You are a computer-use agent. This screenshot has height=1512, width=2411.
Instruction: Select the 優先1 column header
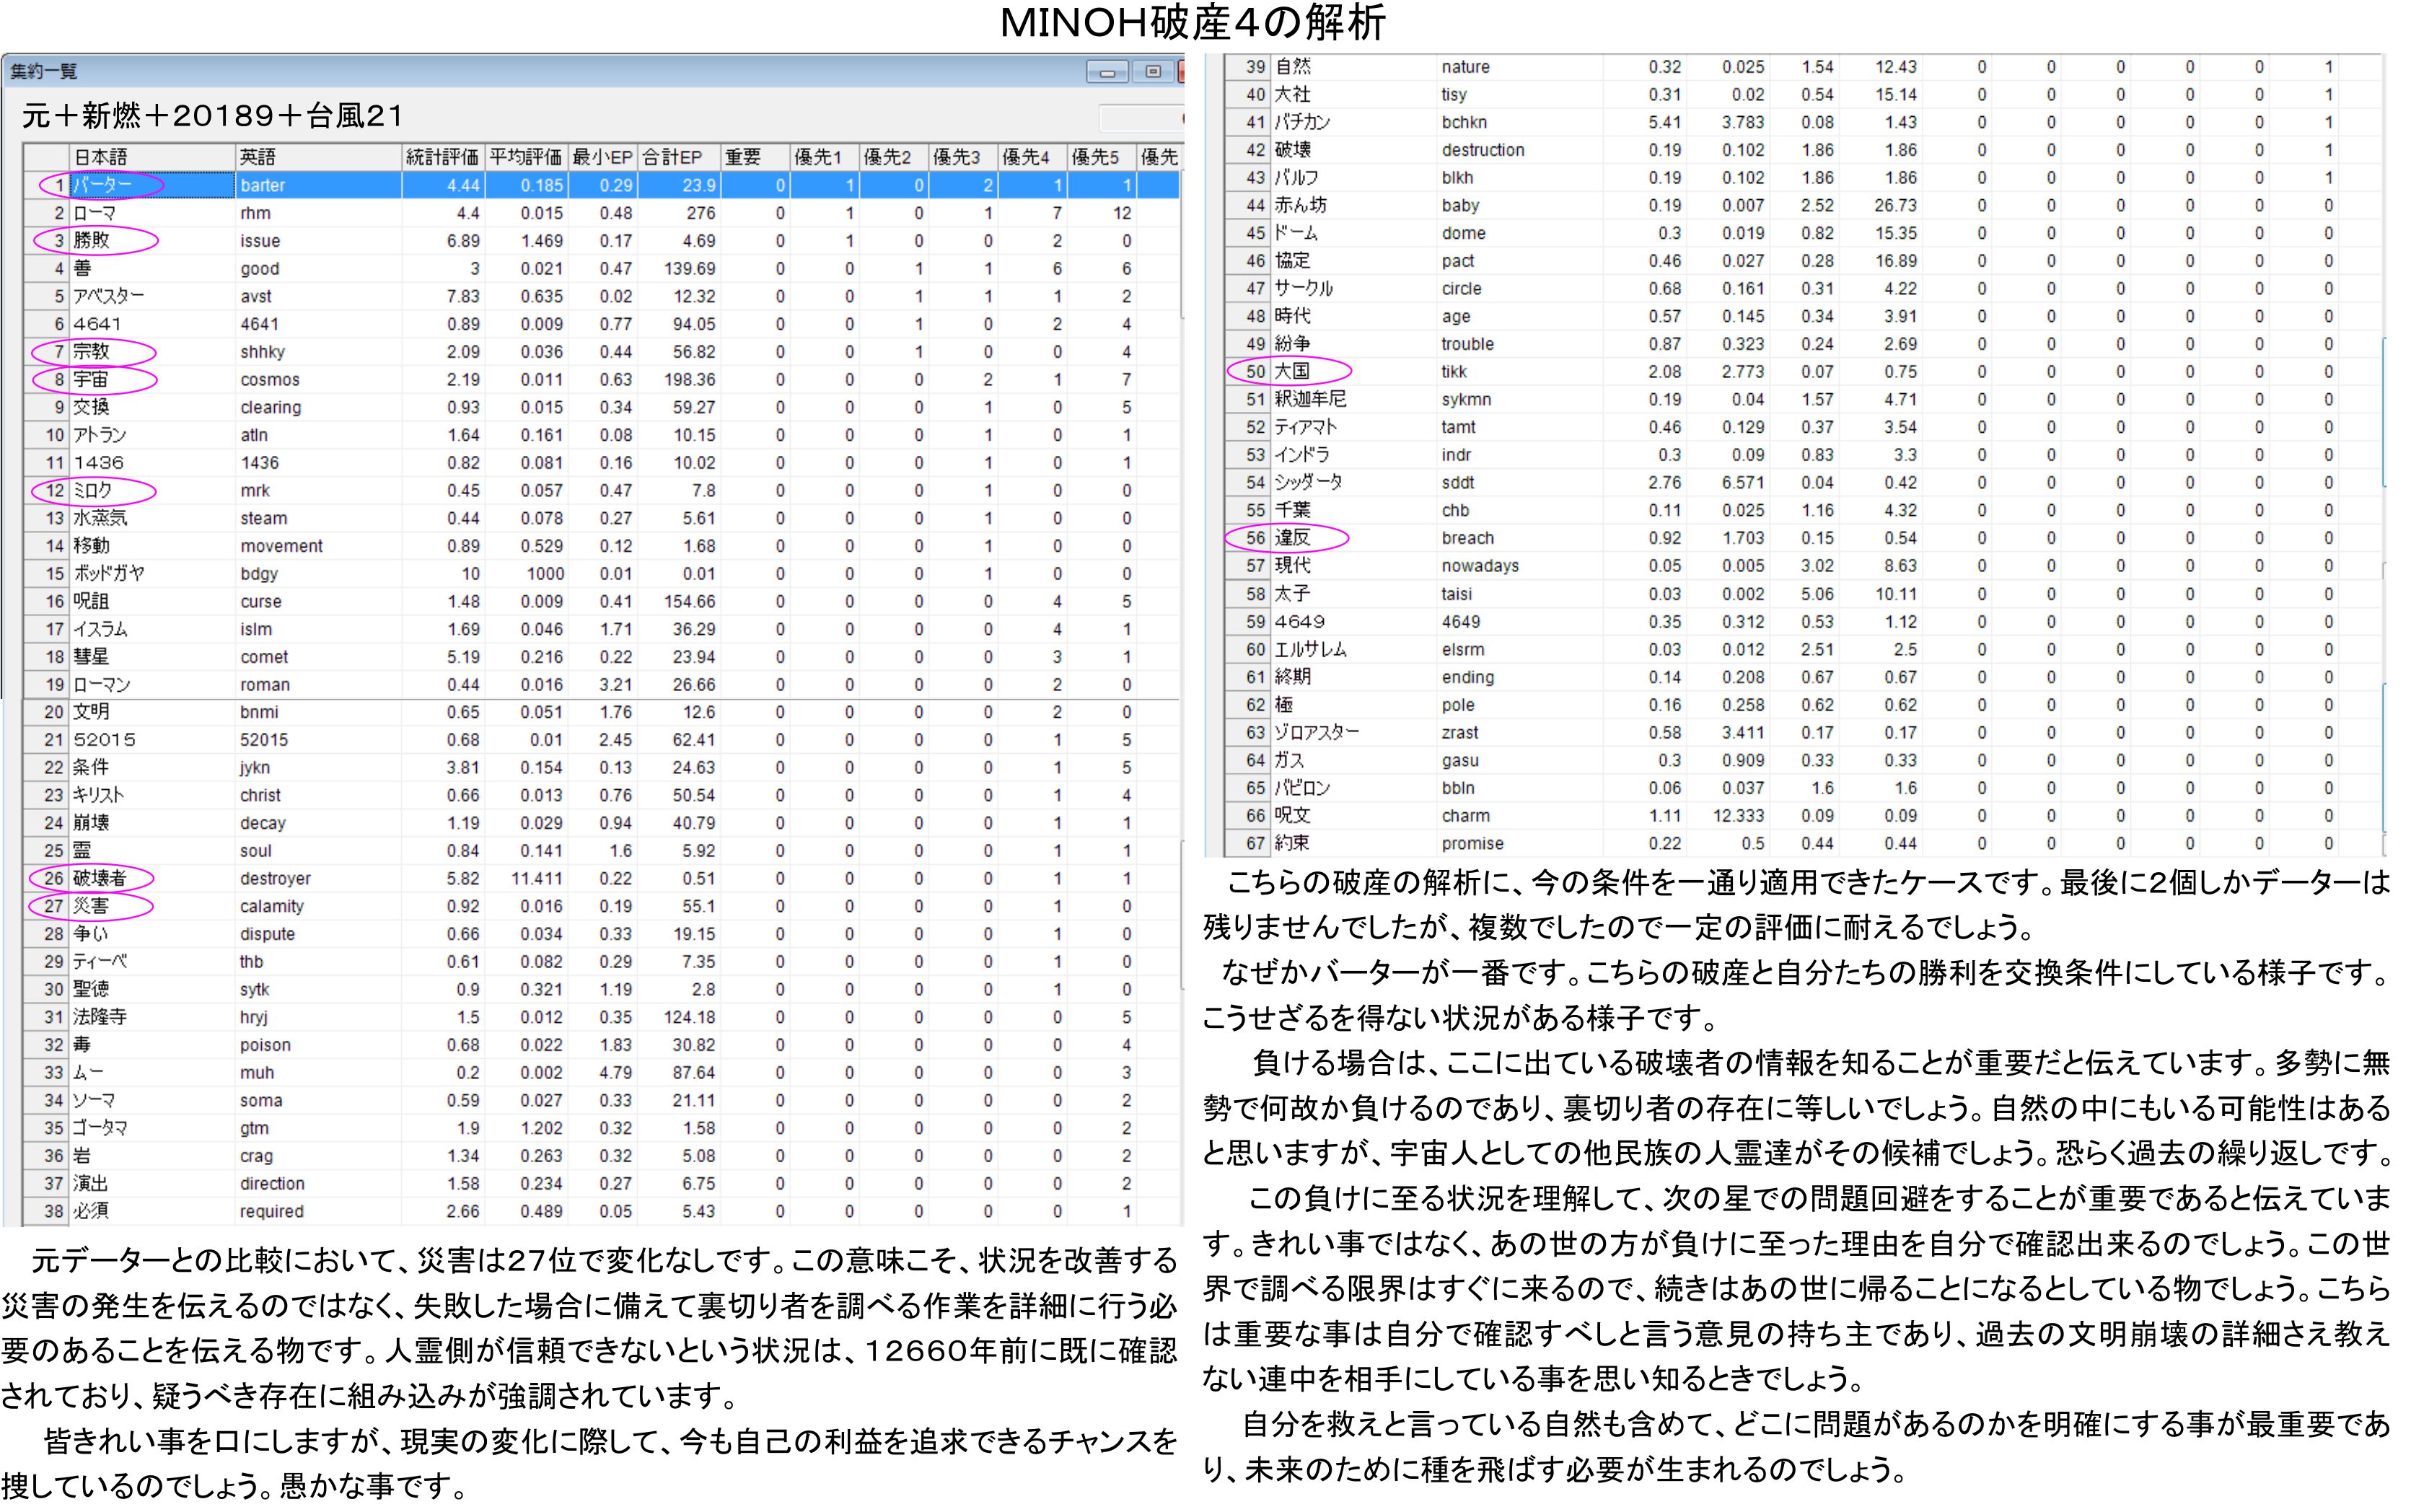pos(820,157)
